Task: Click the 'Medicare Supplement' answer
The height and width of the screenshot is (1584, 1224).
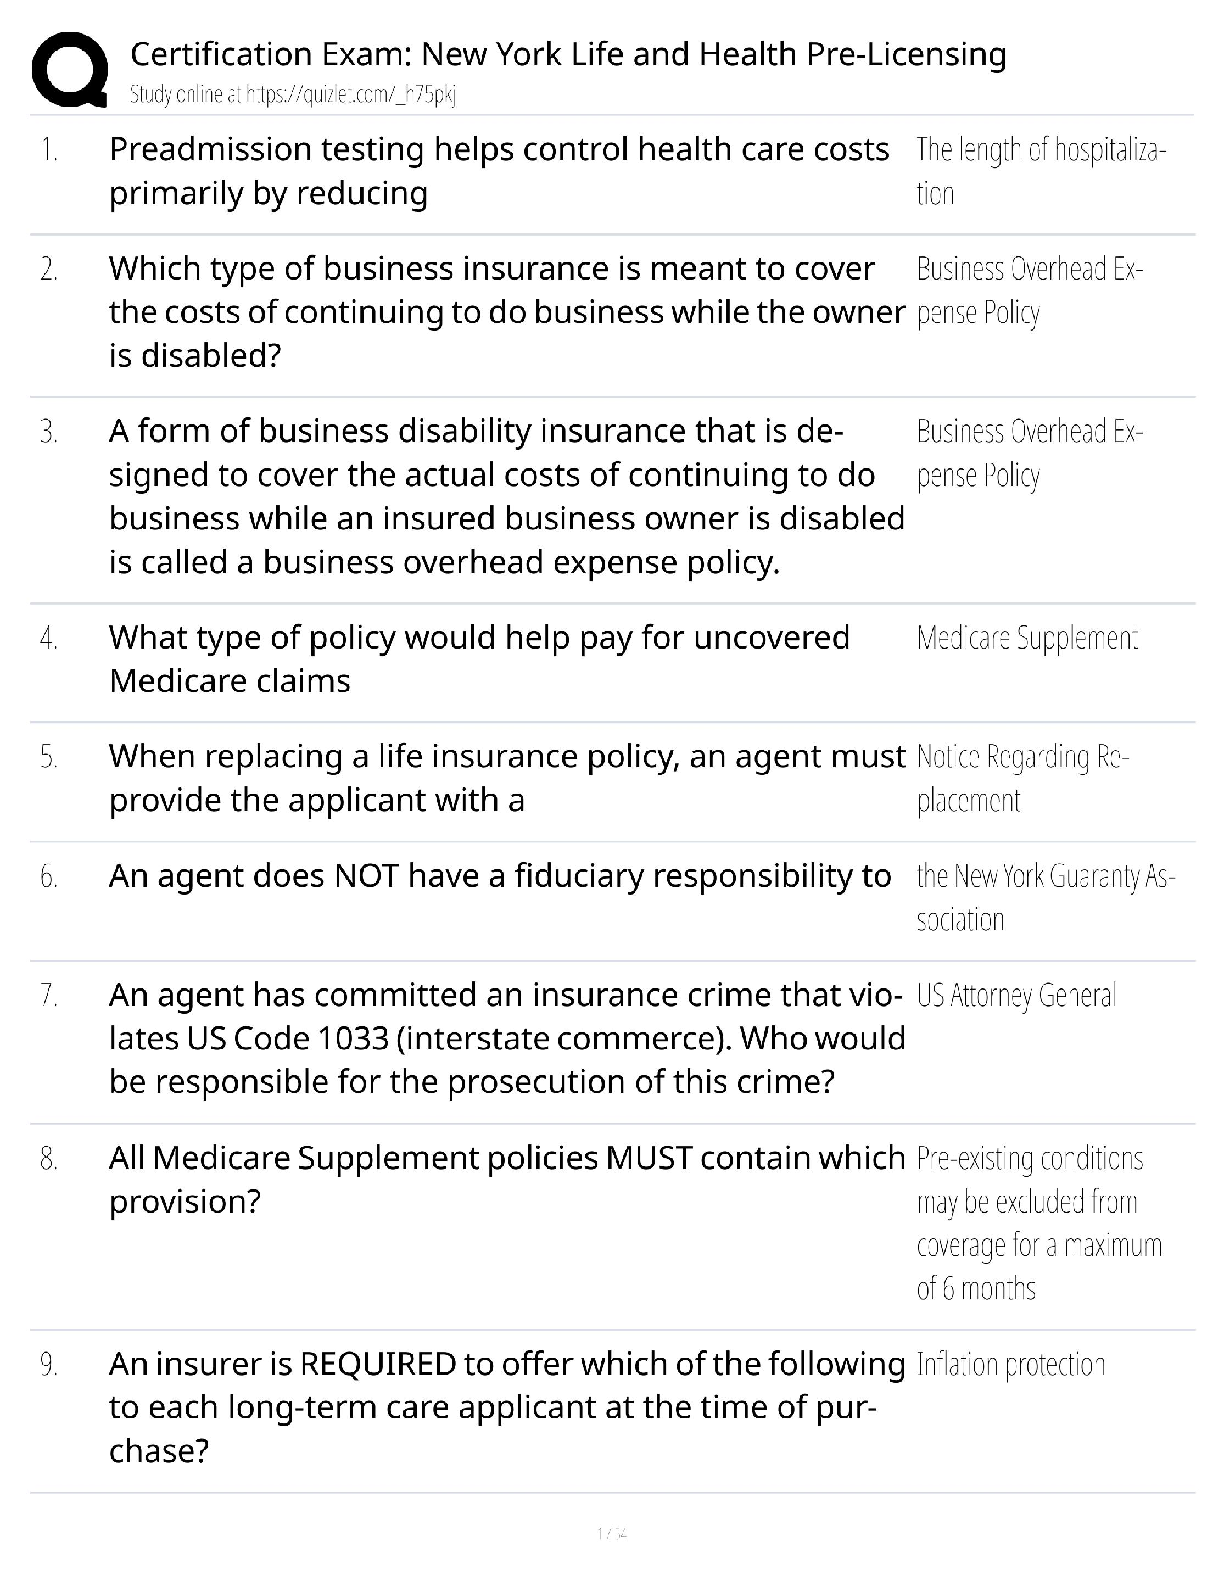Action: point(1027,638)
